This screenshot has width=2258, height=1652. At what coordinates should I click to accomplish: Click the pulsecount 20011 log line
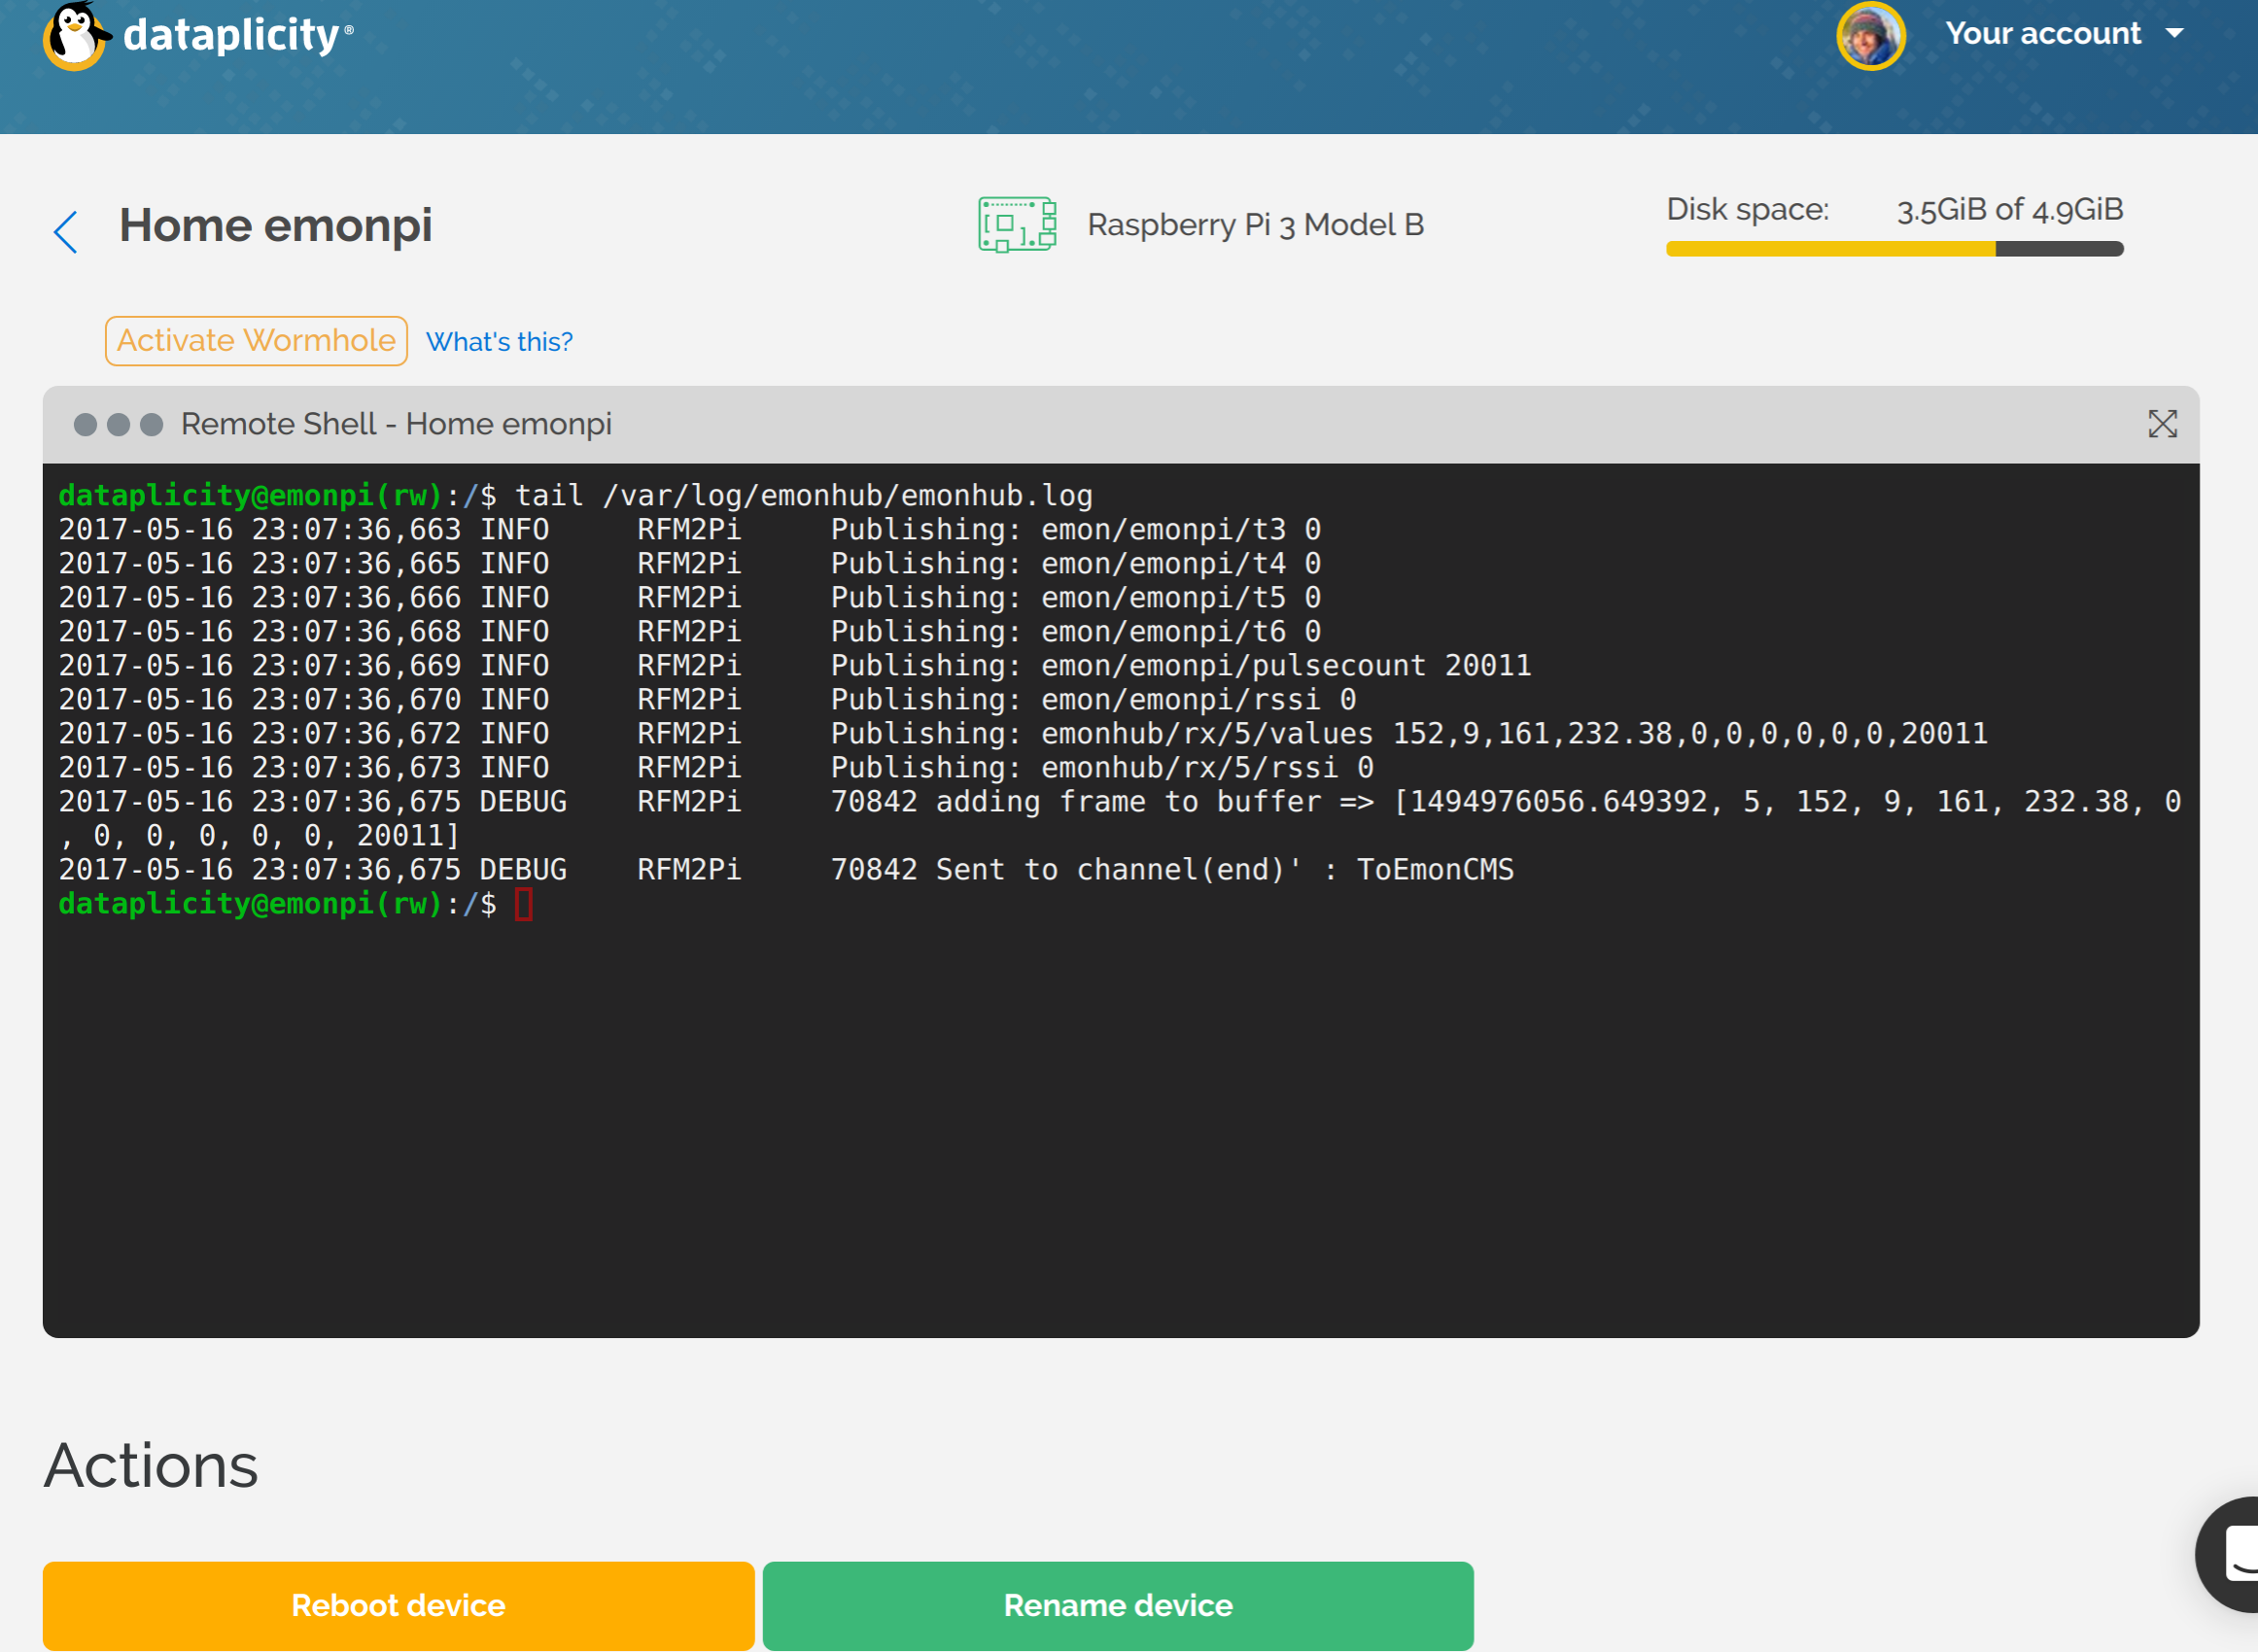(795, 665)
